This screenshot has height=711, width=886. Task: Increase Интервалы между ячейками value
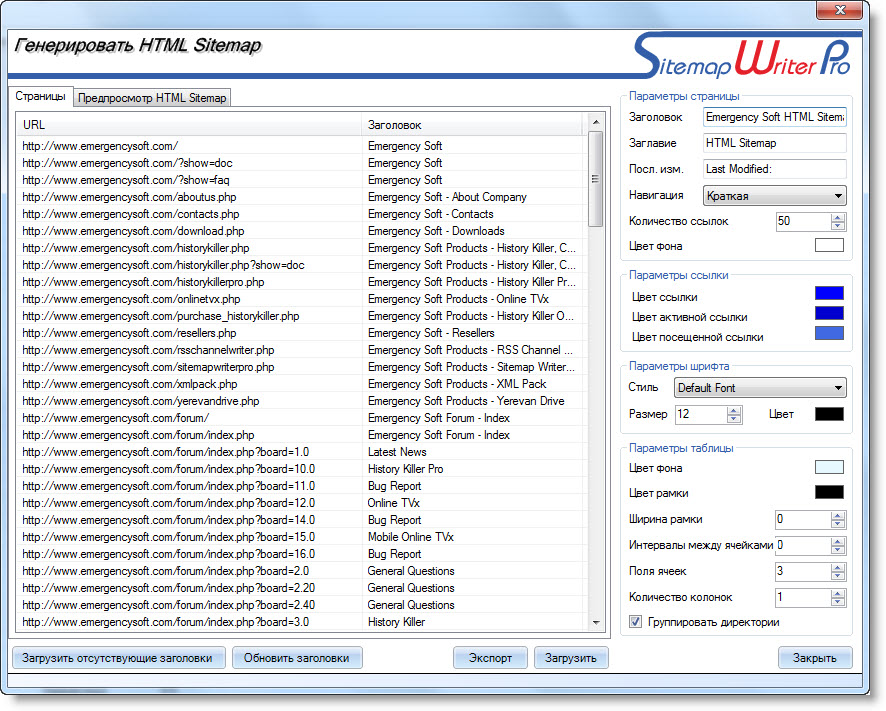[x=838, y=541]
